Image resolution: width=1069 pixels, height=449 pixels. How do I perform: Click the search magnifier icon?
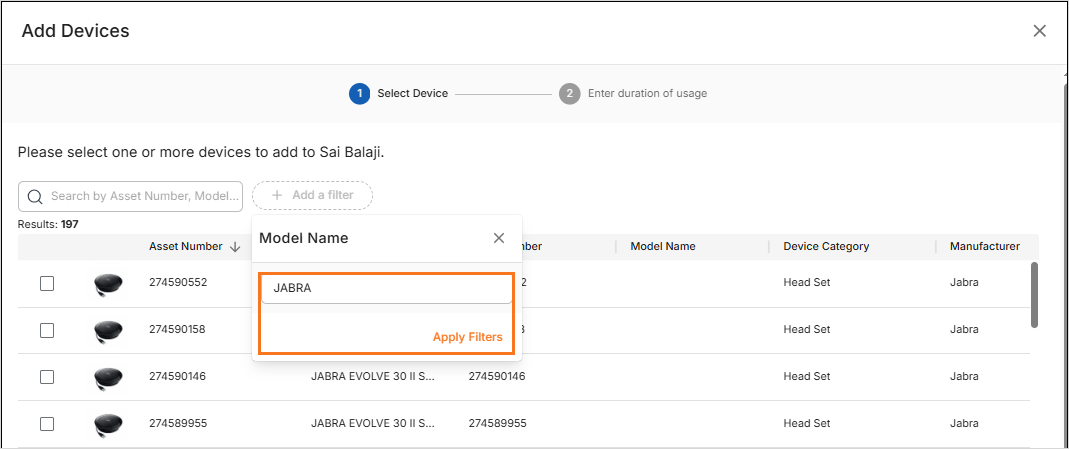(x=36, y=197)
